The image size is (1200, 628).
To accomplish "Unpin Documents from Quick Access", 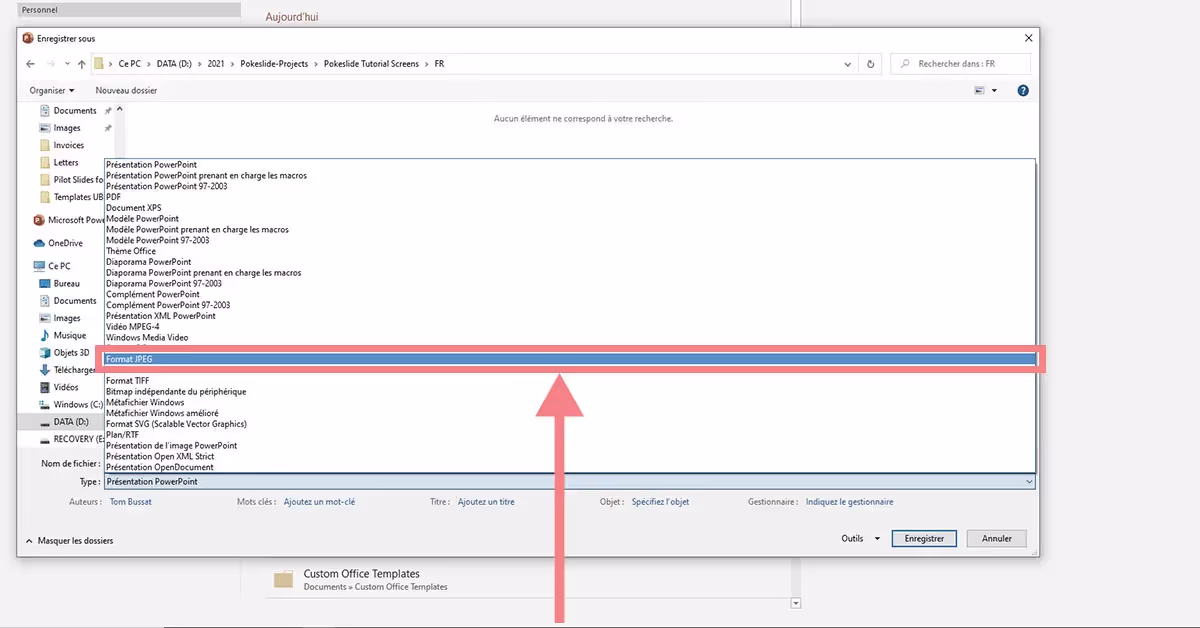I will (x=107, y=110).
